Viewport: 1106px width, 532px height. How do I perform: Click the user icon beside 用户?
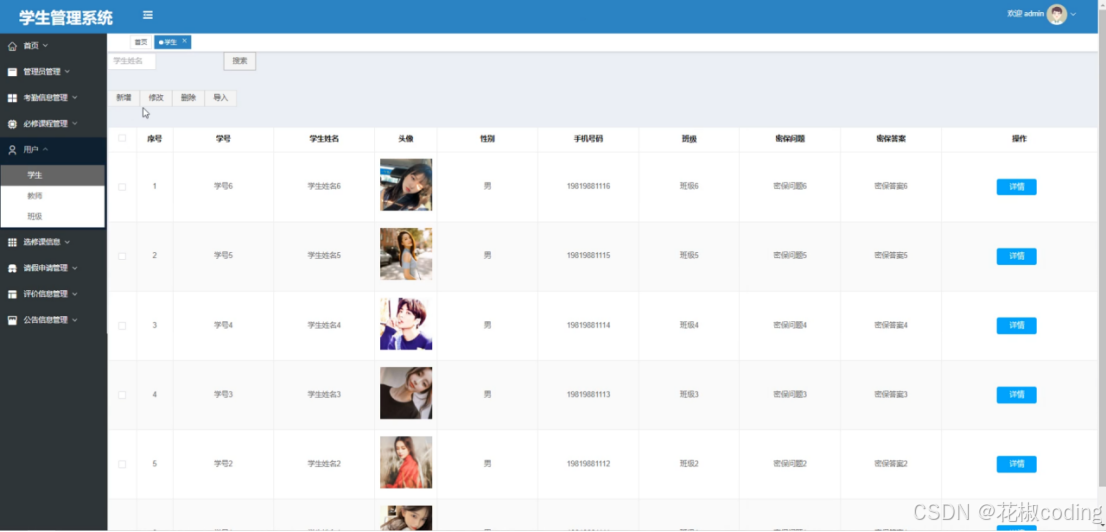(x=12, y=150)
